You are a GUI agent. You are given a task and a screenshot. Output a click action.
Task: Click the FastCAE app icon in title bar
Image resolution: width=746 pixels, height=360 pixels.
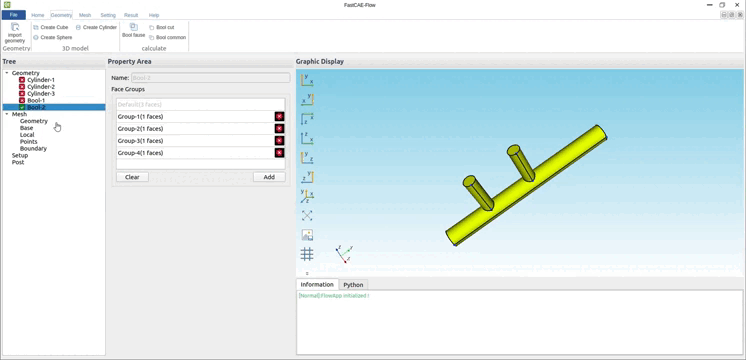[x=7, y=4]
